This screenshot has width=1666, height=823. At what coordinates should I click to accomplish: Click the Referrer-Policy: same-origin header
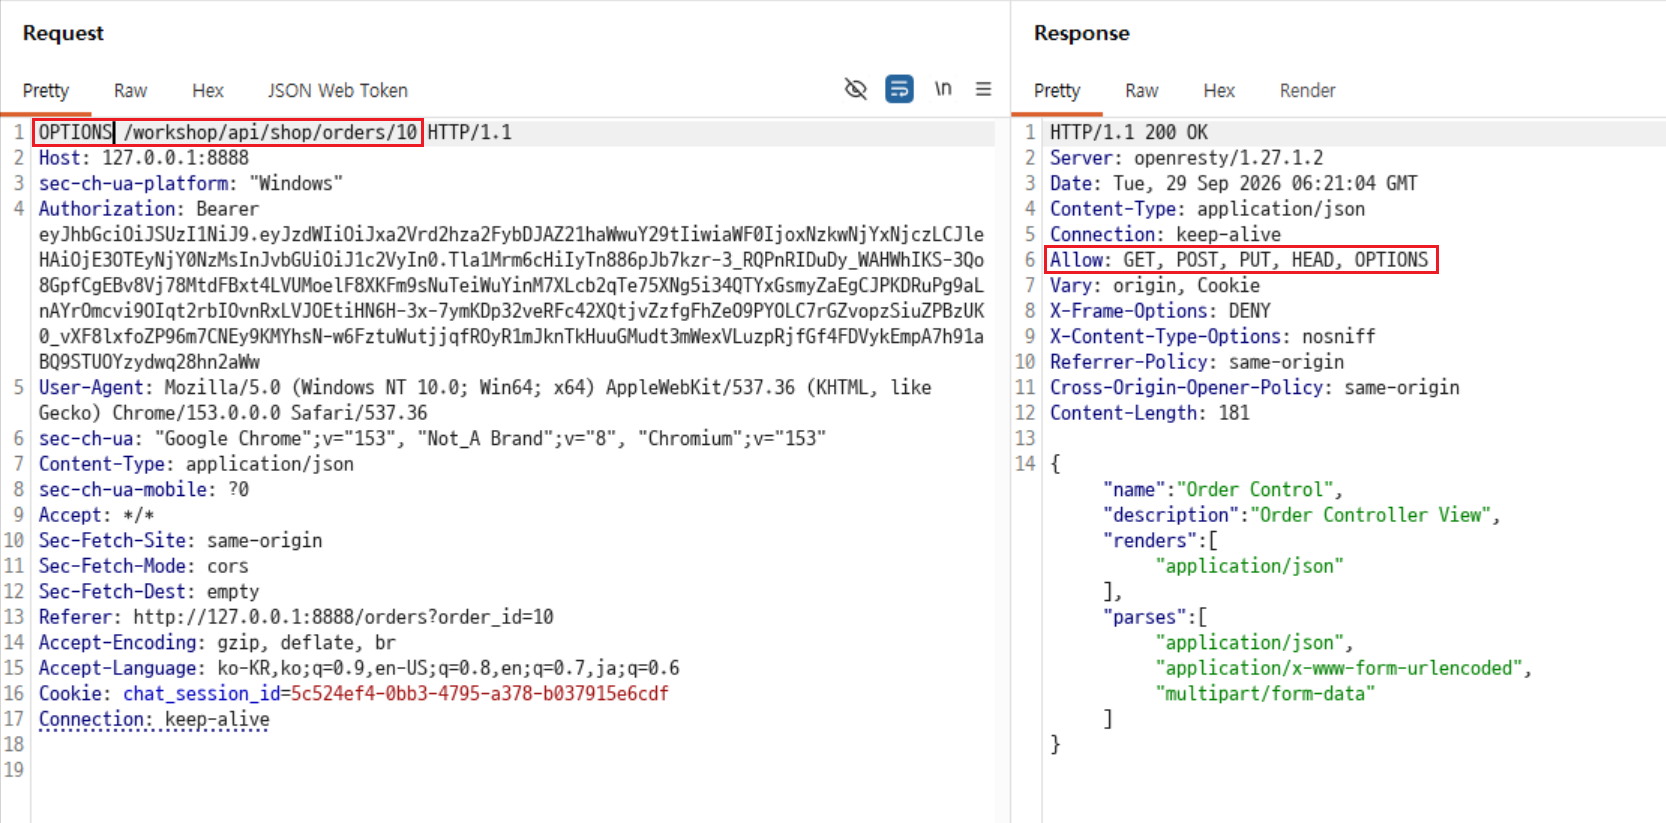[x=1197, y=362]
